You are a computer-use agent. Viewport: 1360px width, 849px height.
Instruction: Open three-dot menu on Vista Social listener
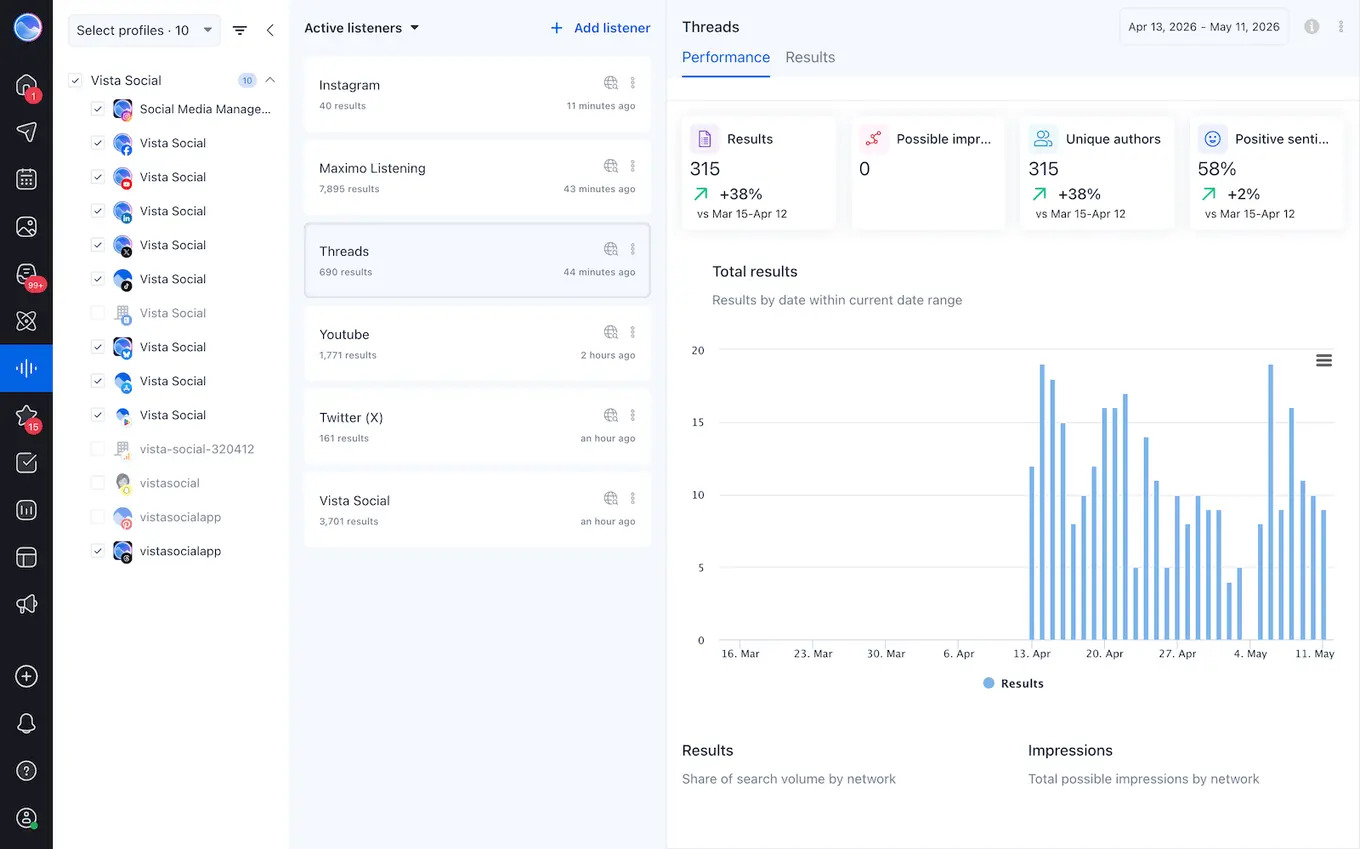[633, 498]
